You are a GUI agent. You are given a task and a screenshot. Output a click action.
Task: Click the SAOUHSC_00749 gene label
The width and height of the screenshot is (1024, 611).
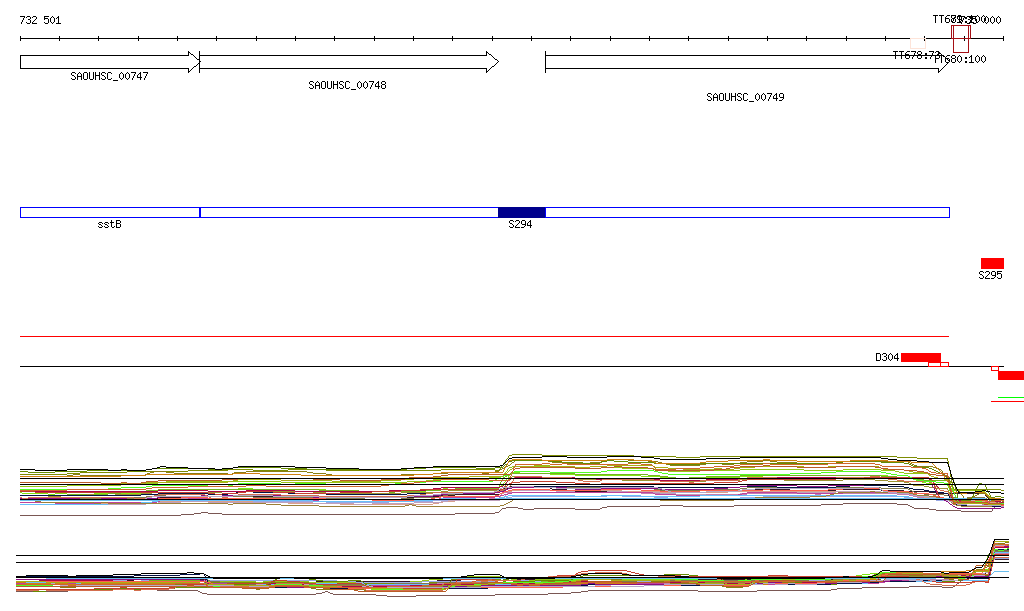pos(745,97)
